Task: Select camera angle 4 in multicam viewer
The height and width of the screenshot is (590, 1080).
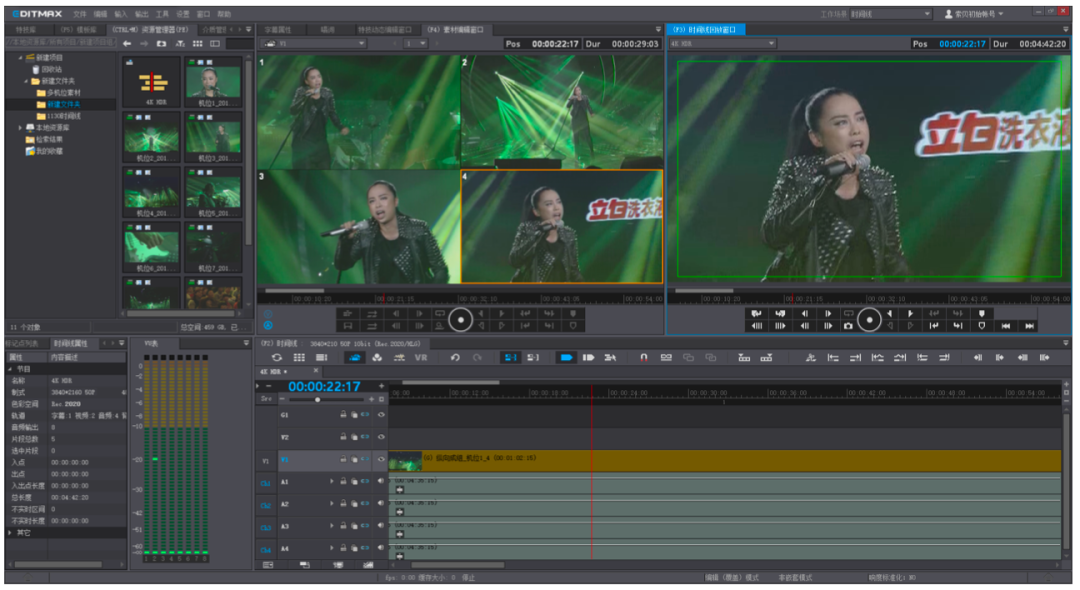Action: pos(561,226)
